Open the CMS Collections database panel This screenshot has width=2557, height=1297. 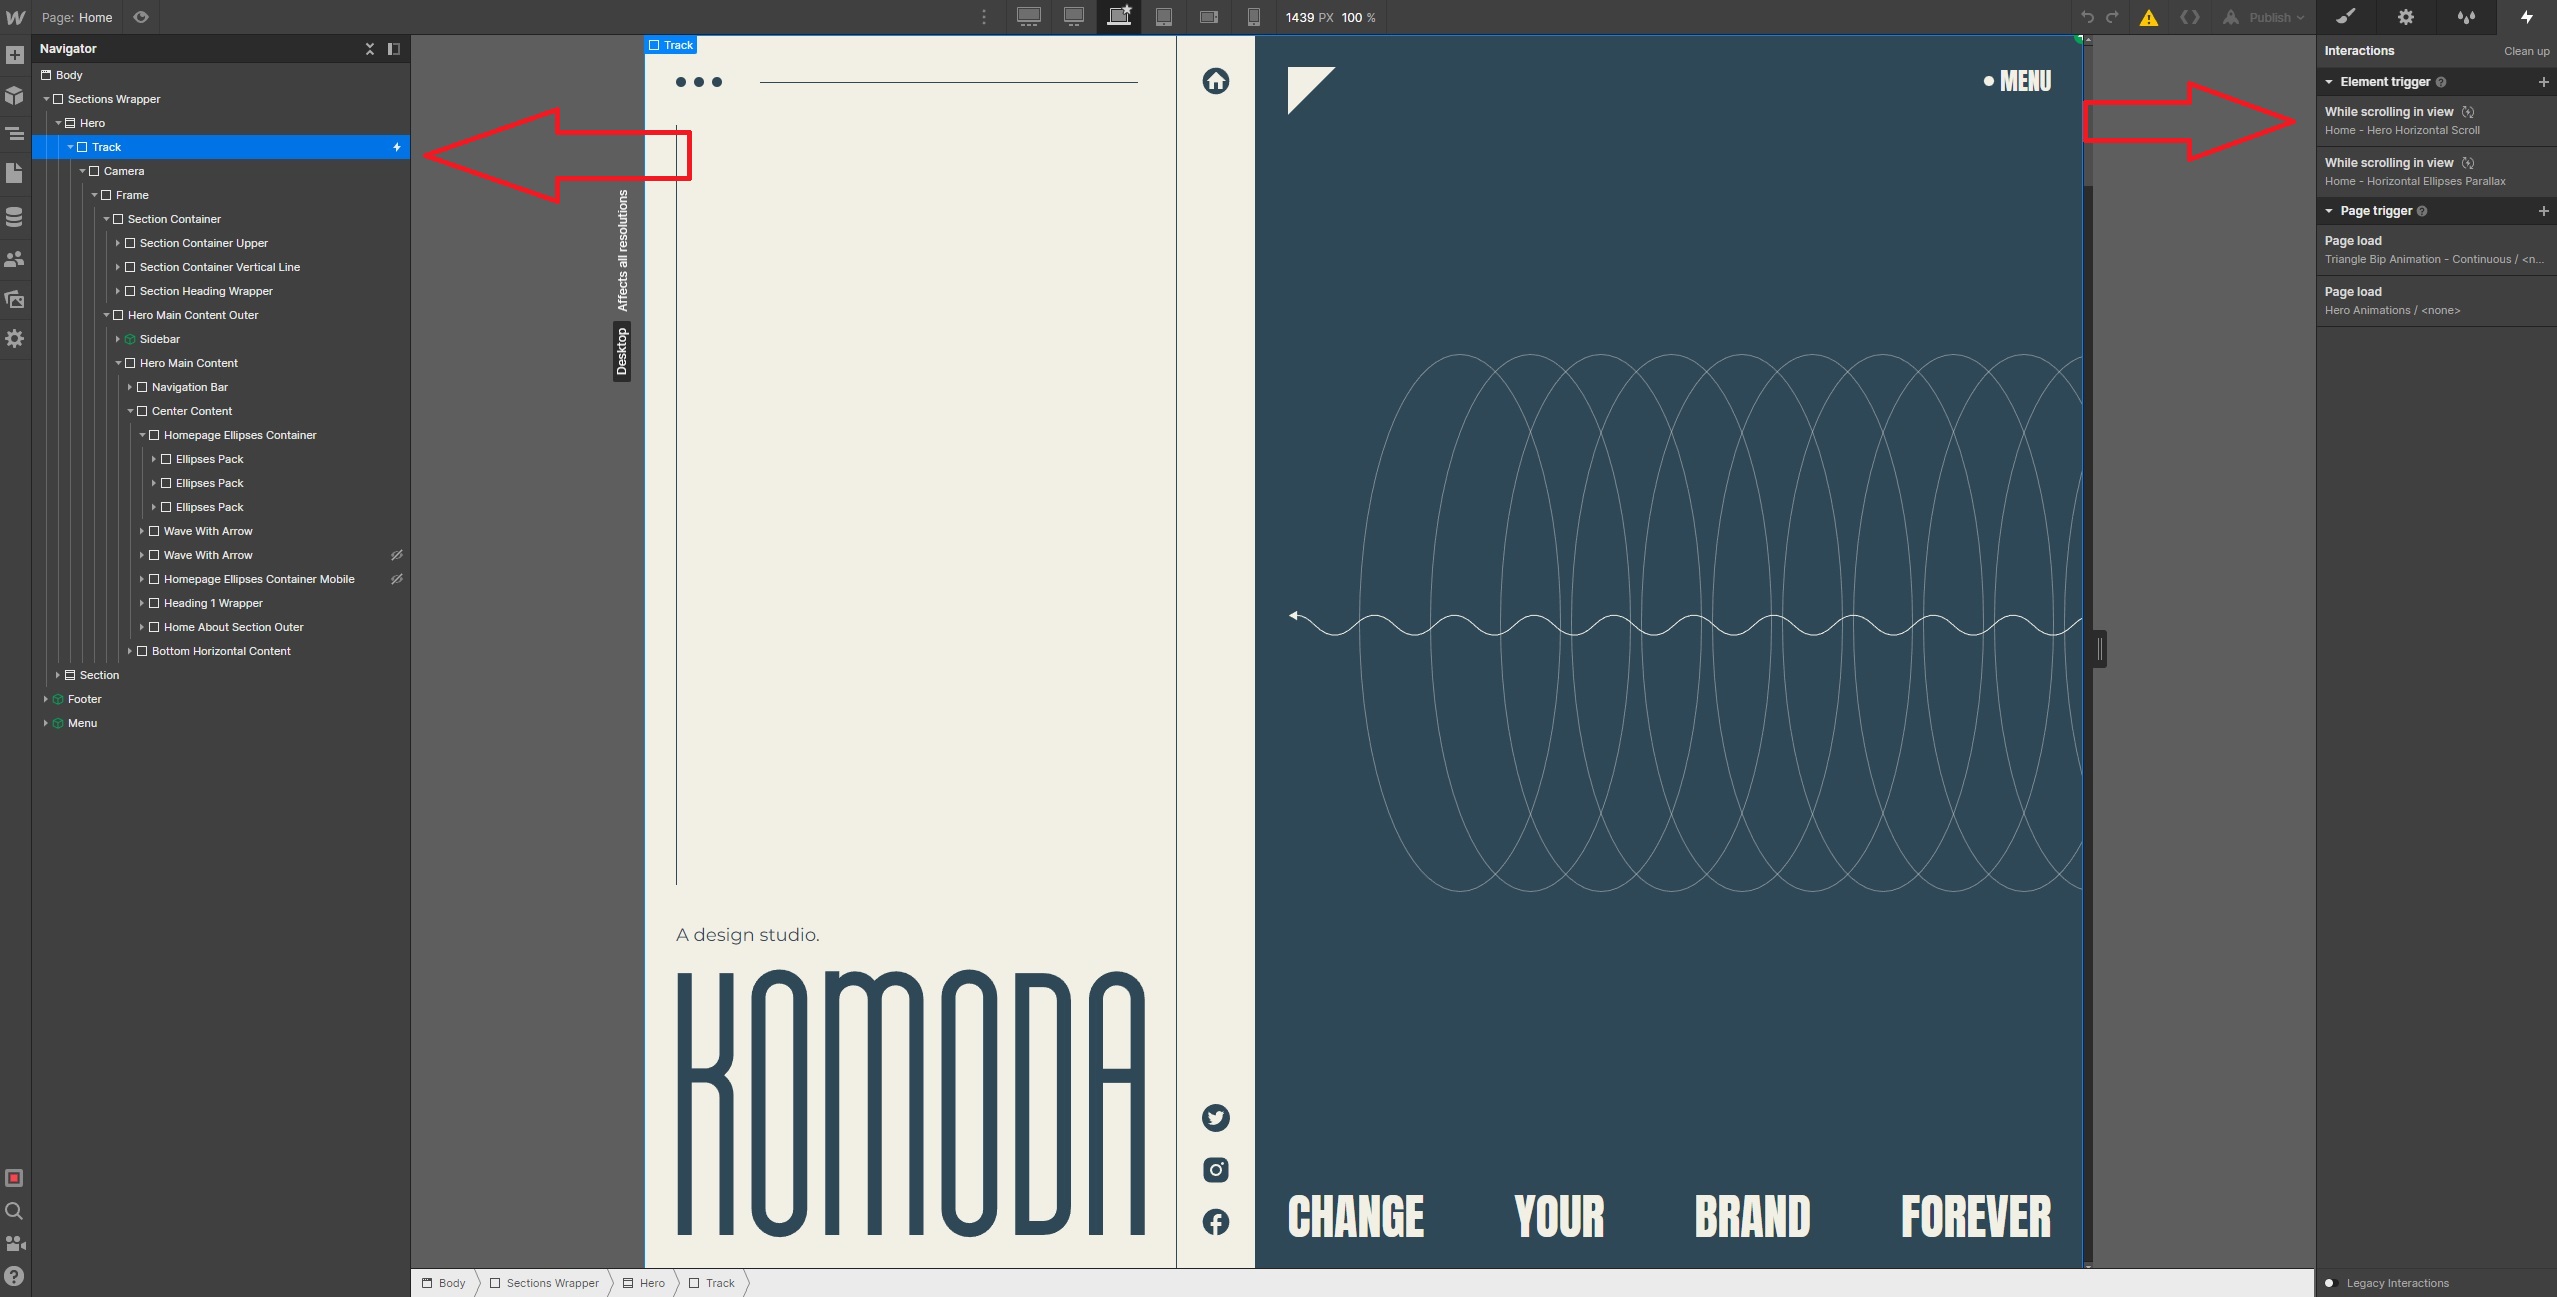click(15, 216)
